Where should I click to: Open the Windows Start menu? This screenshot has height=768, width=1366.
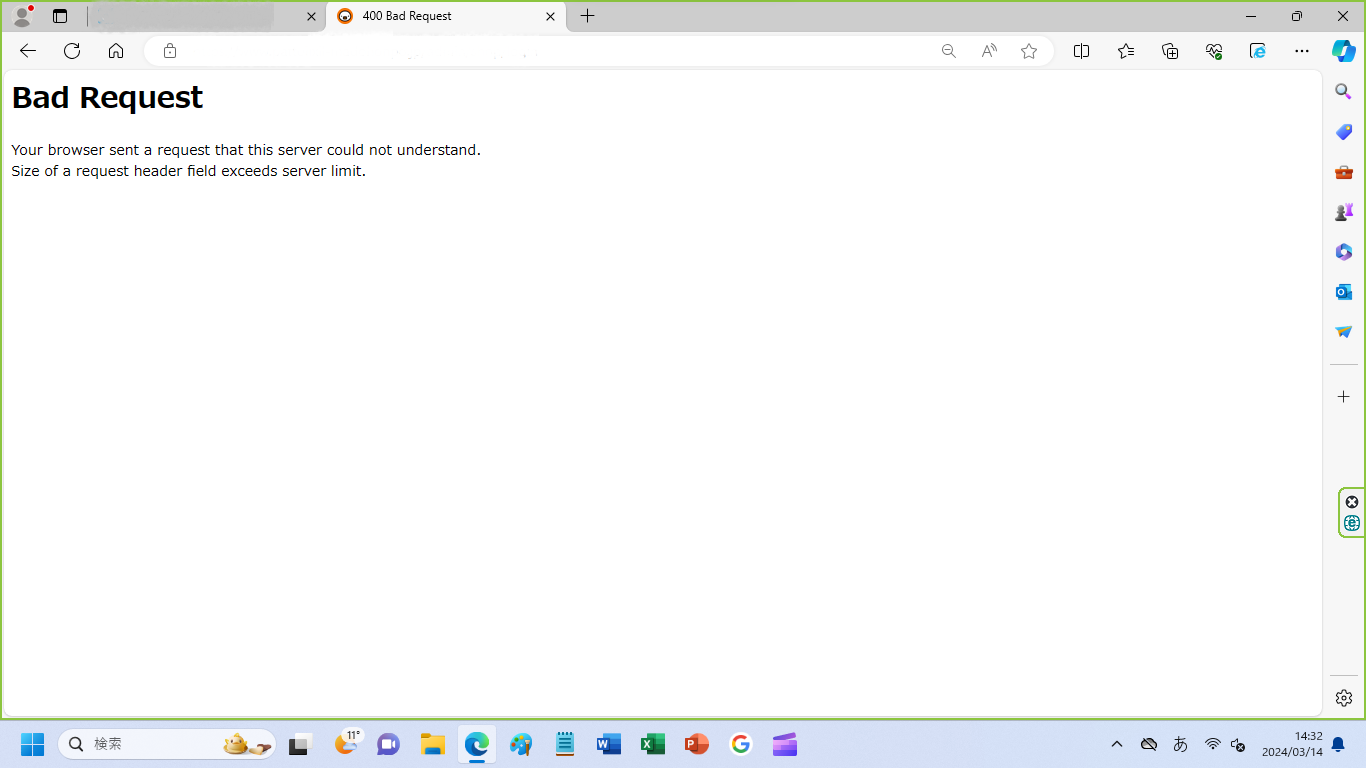point(32,744)
